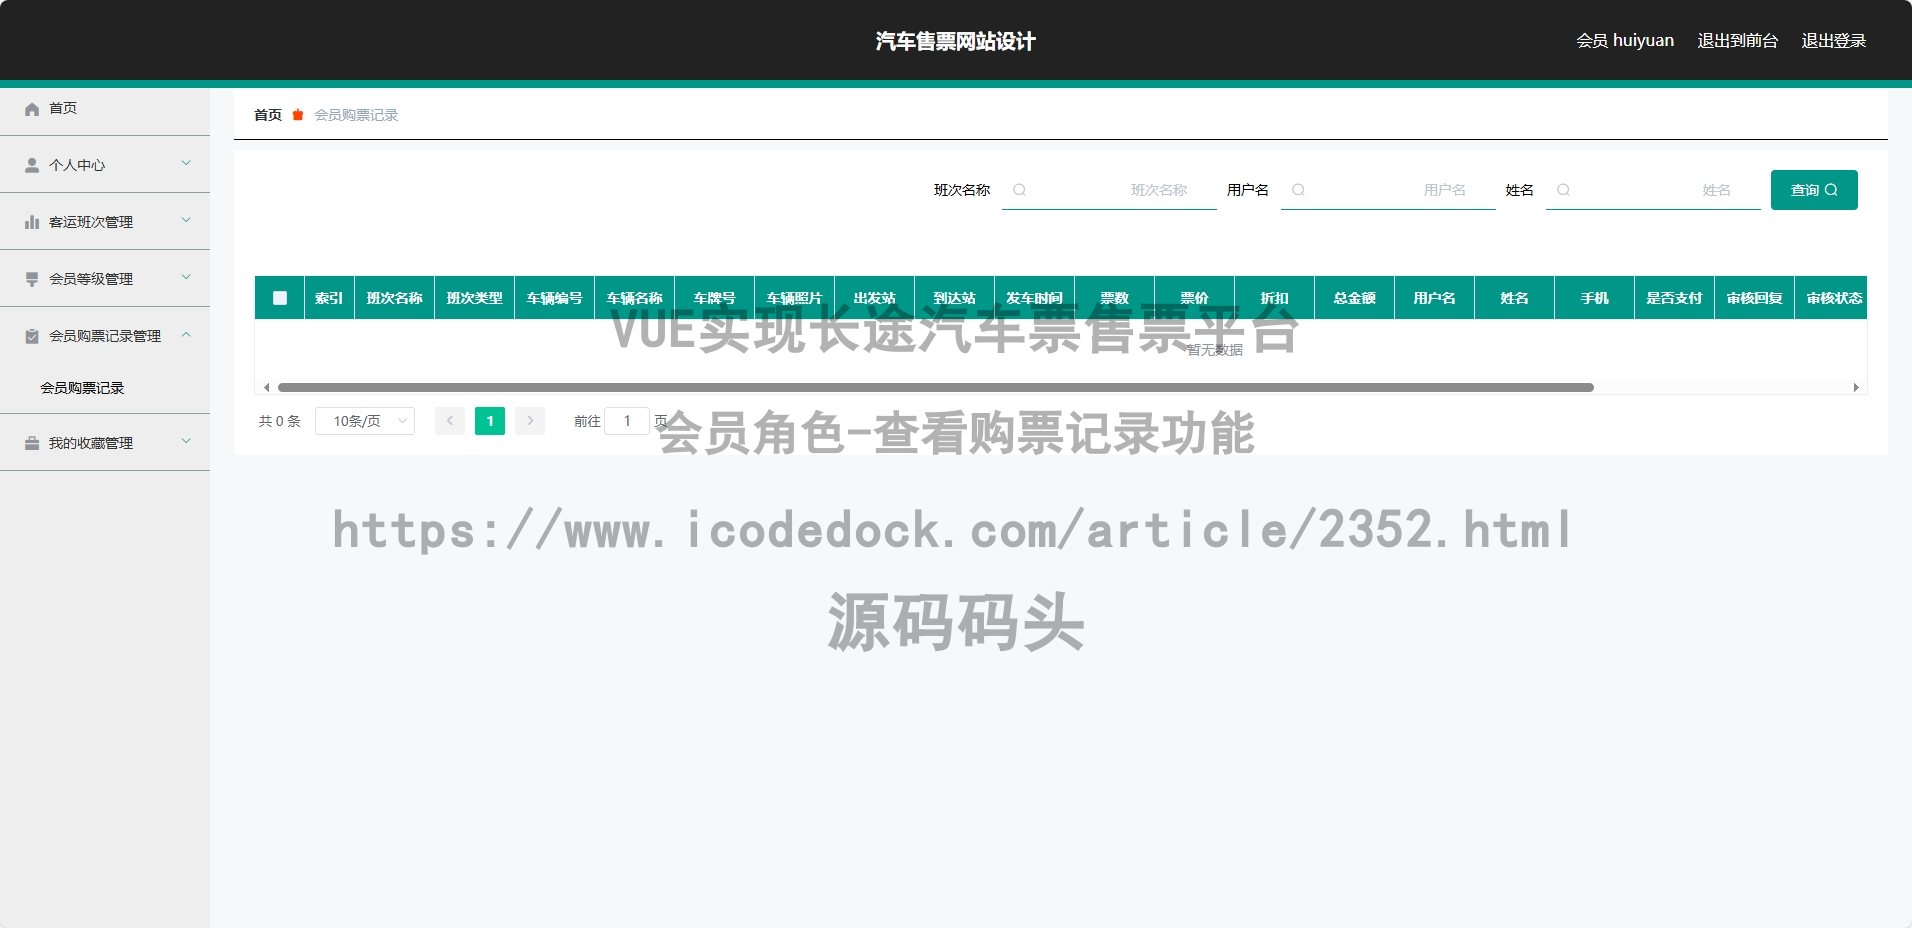Click 会员 huiyuan account label
Image resolution: width=1912 pixels, height=928 pixels.
coord(1625,41)
